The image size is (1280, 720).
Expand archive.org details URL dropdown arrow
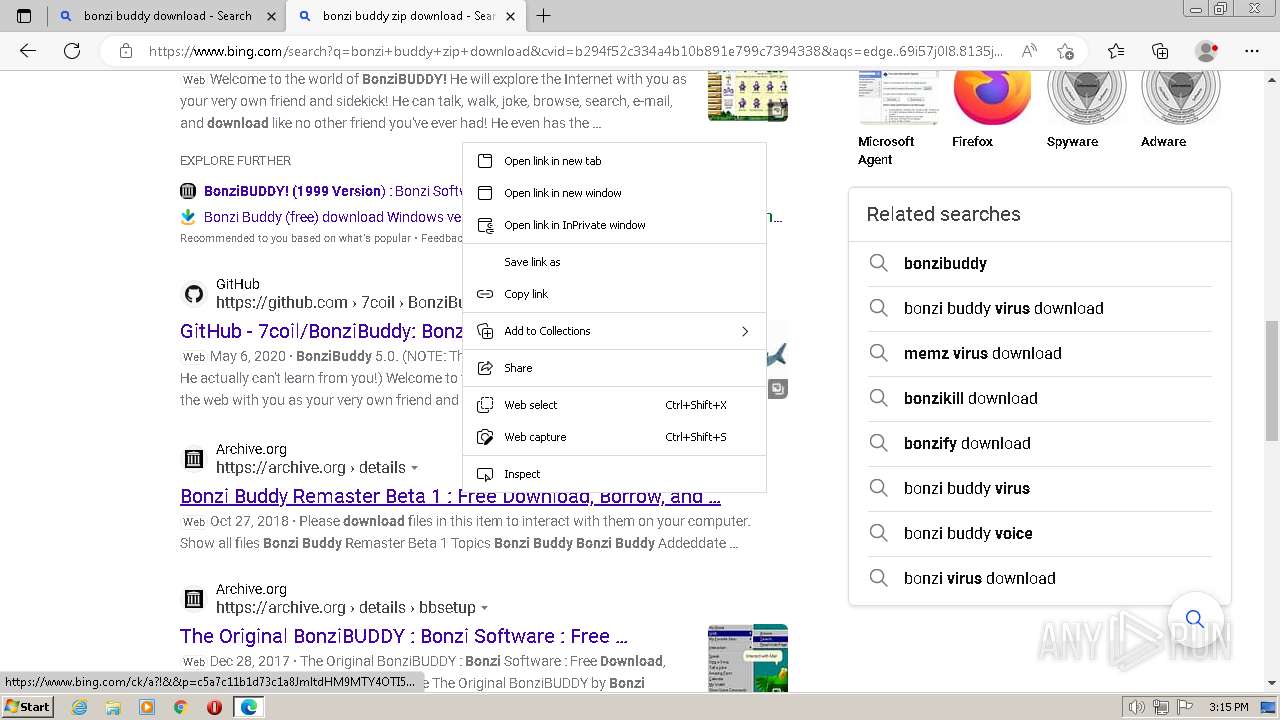click(x=414, y=468)
